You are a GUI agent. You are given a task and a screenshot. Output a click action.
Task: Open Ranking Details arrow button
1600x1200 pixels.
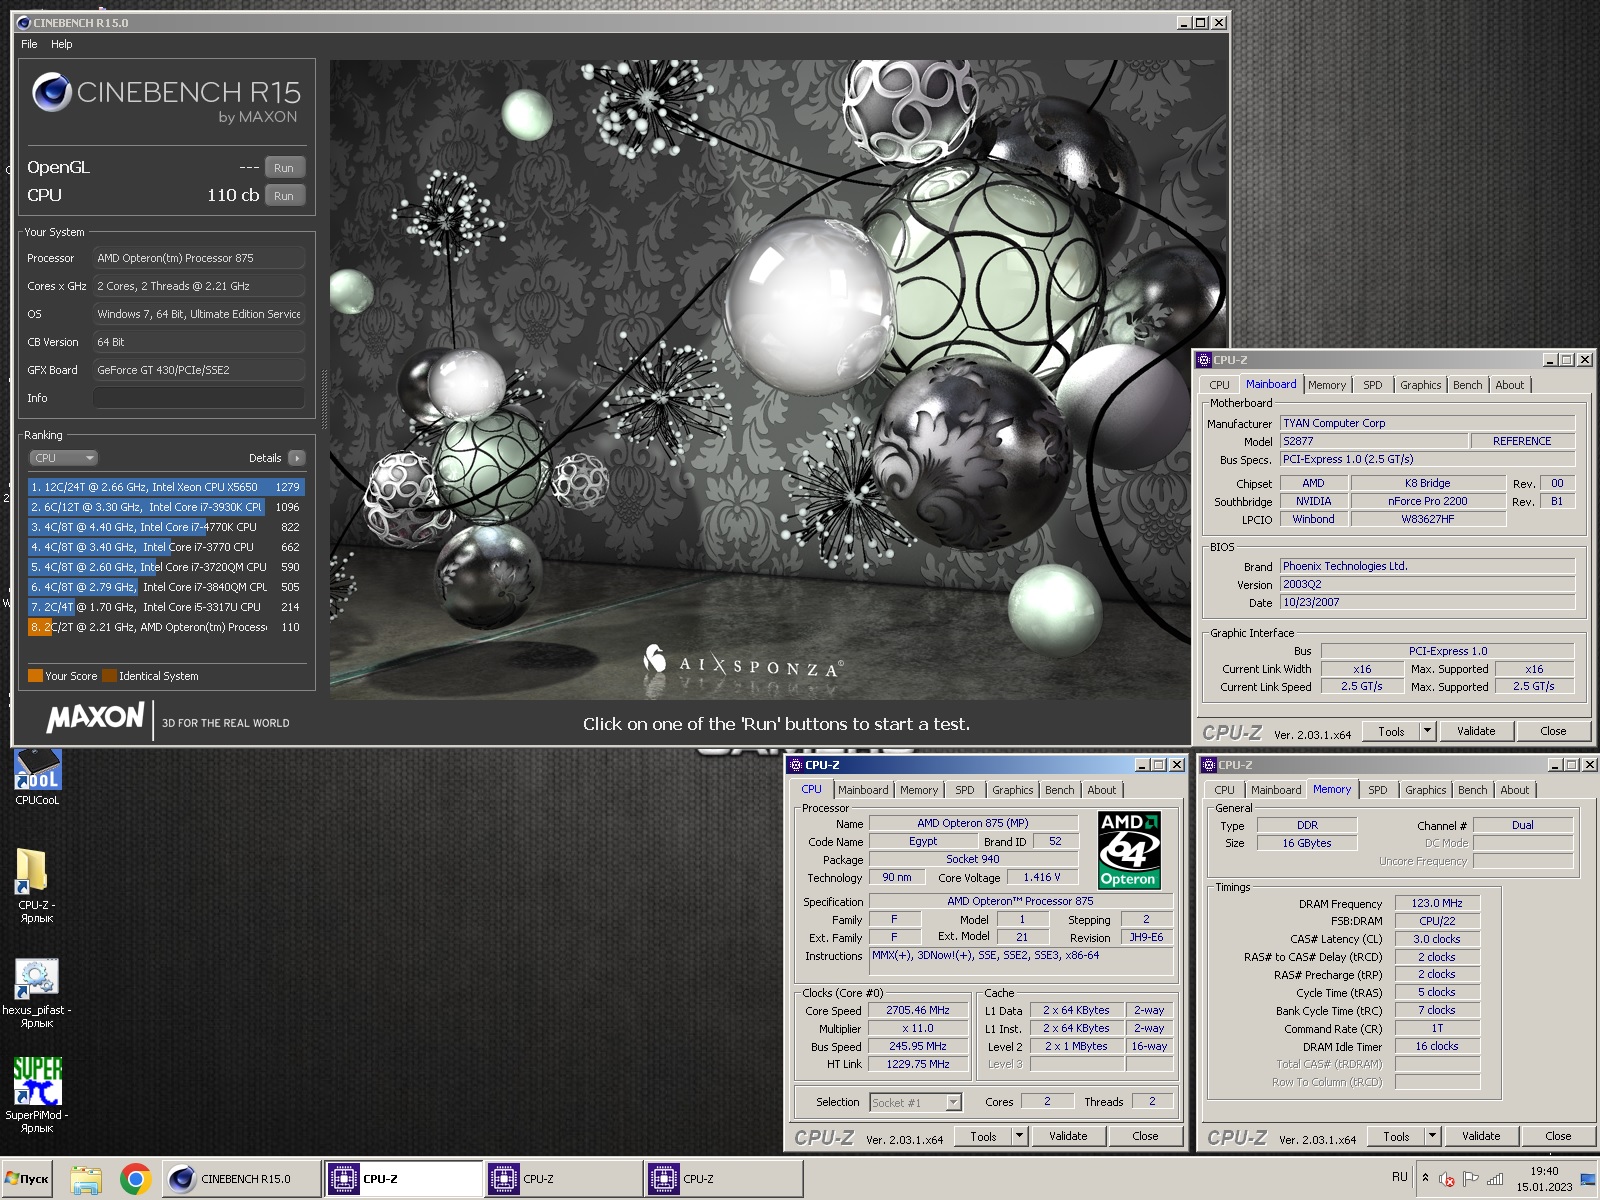click(296, 458)
